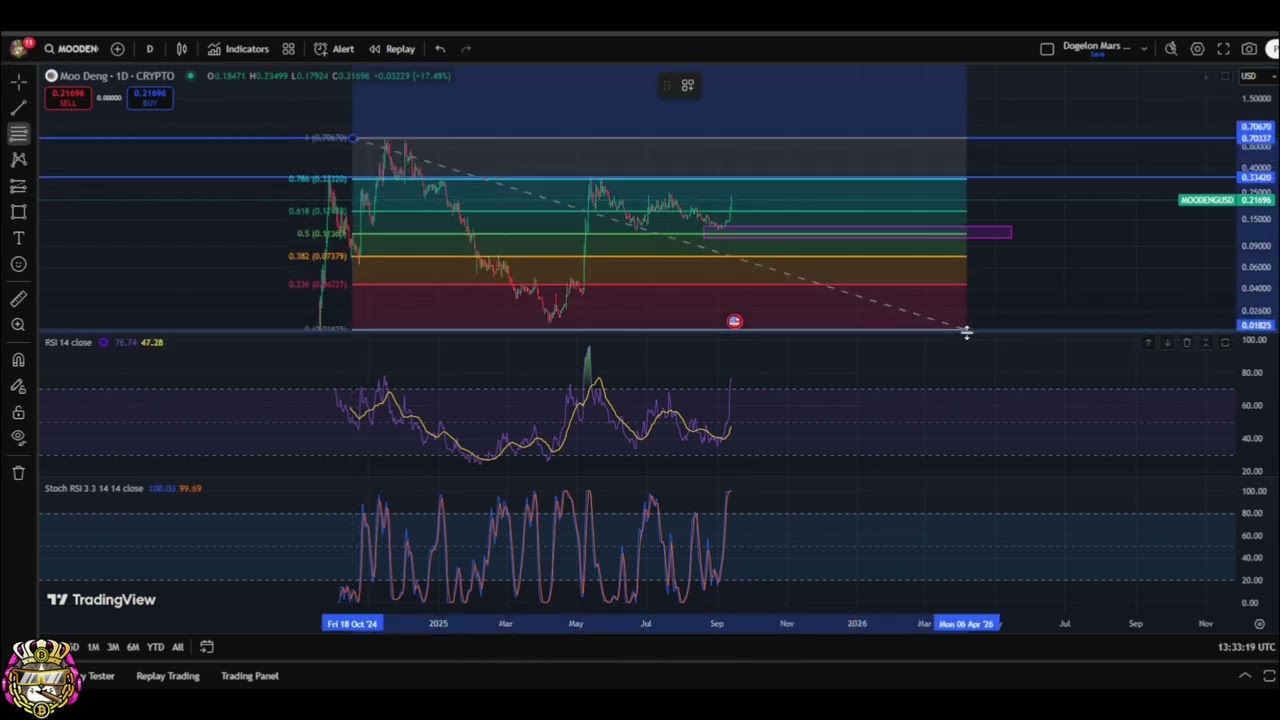Click the 13:33:19 UTC timezone clock
This screenshot has width=1280, height=720.
tap(1247, 647)
